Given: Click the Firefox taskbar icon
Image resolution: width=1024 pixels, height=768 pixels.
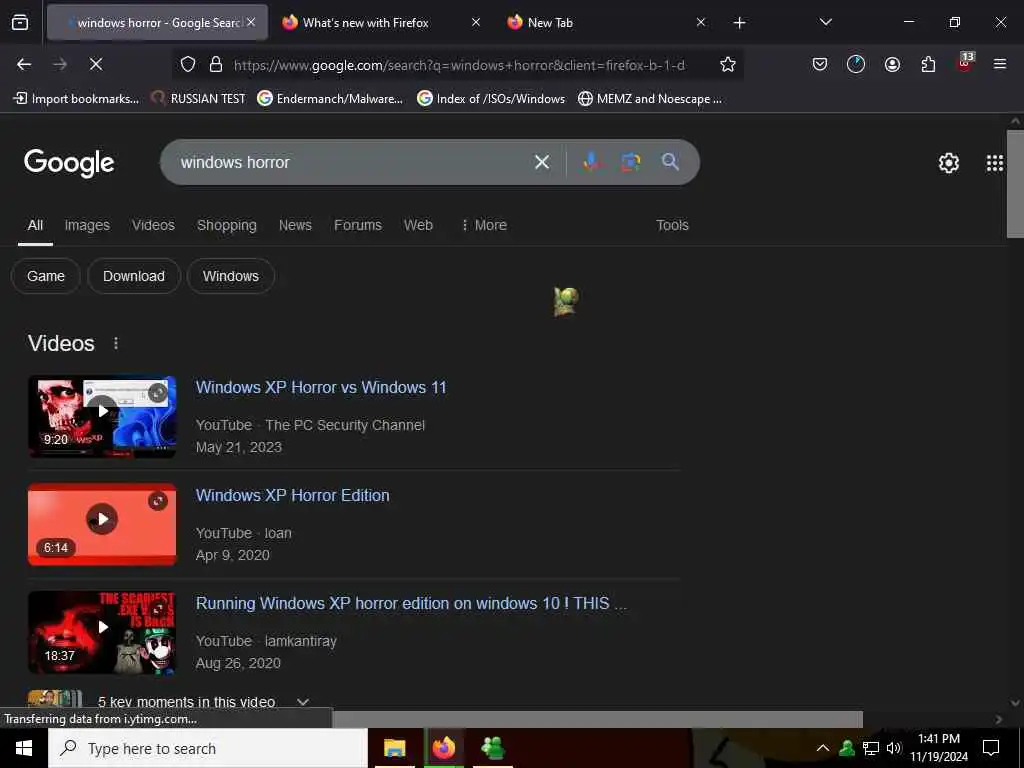Looking at the screenshot, I should click(444, 748).
